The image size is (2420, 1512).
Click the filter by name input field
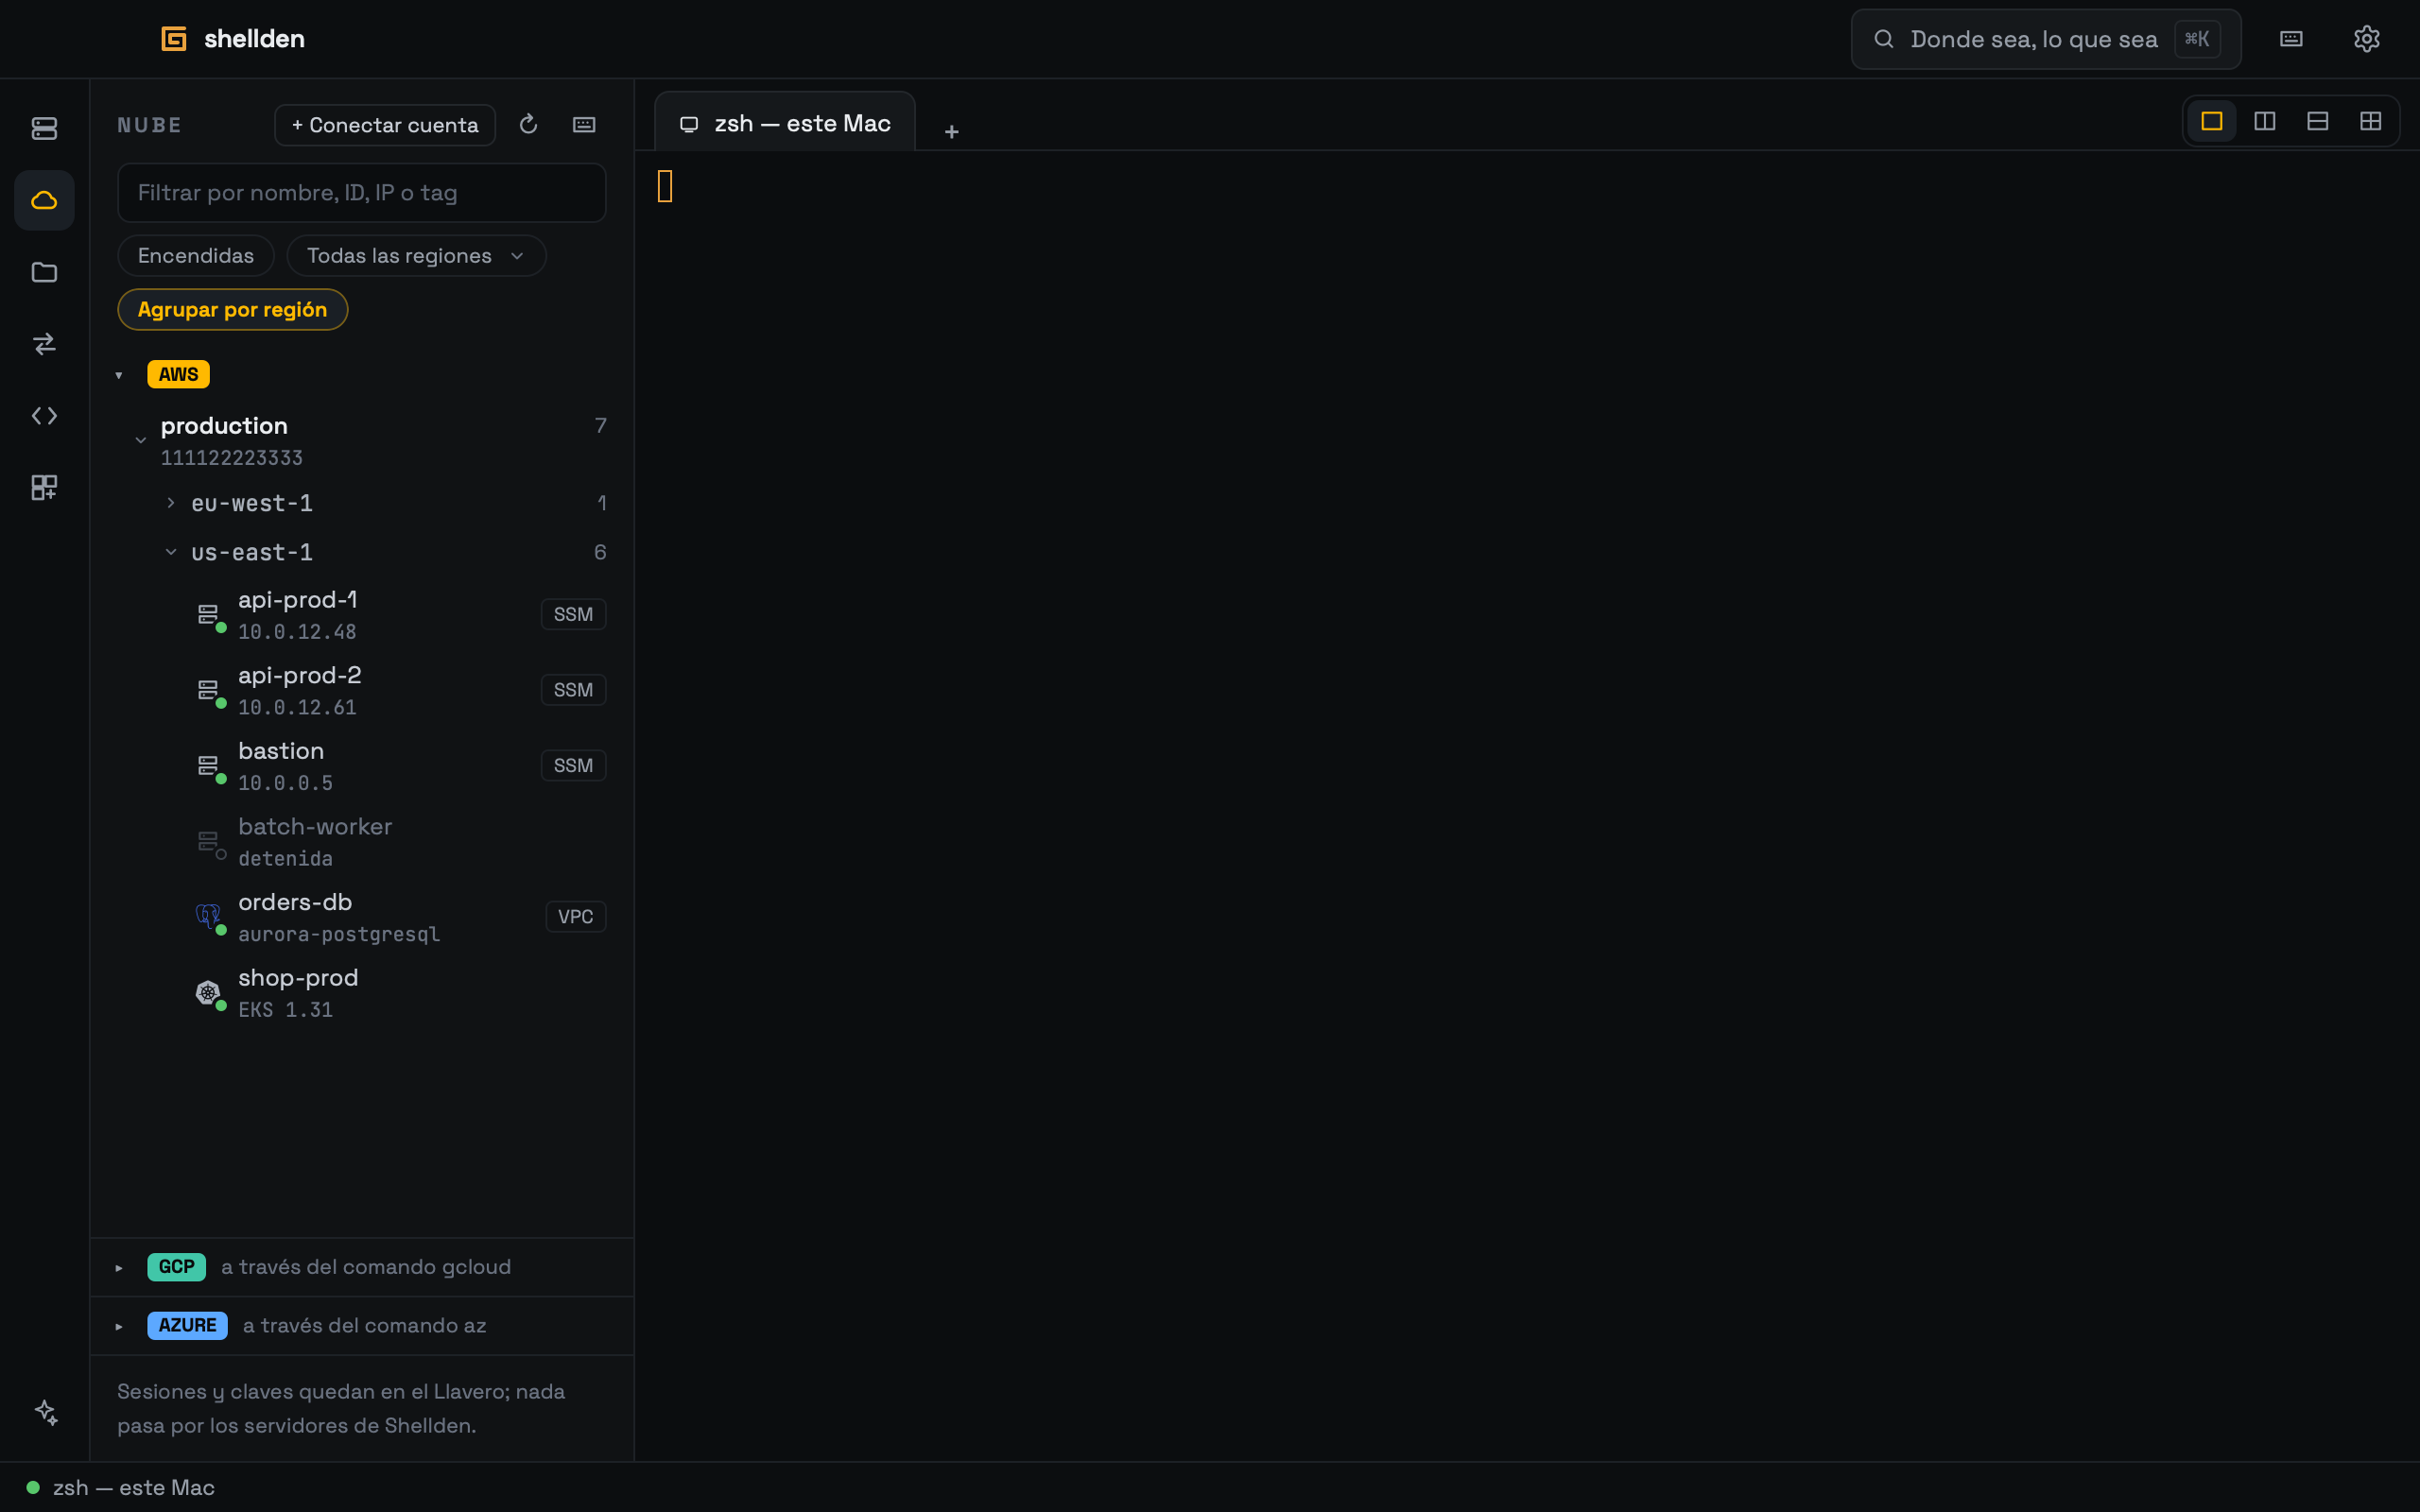point(362,193)
